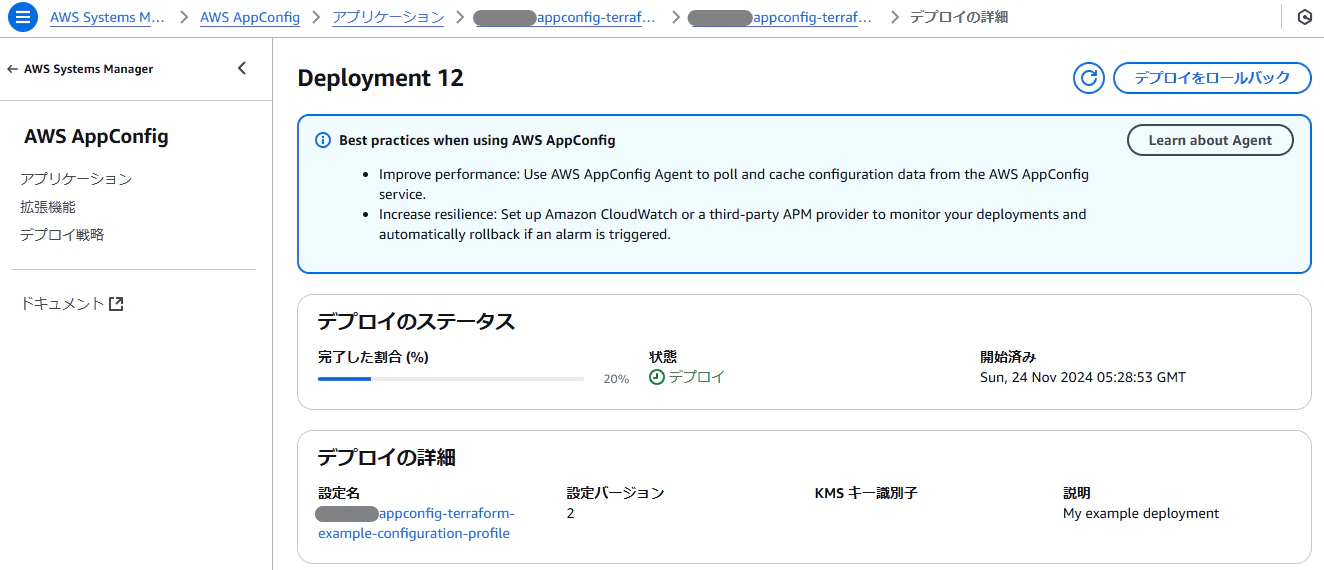Click the AWS AppConfig sidebar heading
Image resolution: width=1324 pixels, height=570 pixels.
pyautogui.click(x=96, y=137)
